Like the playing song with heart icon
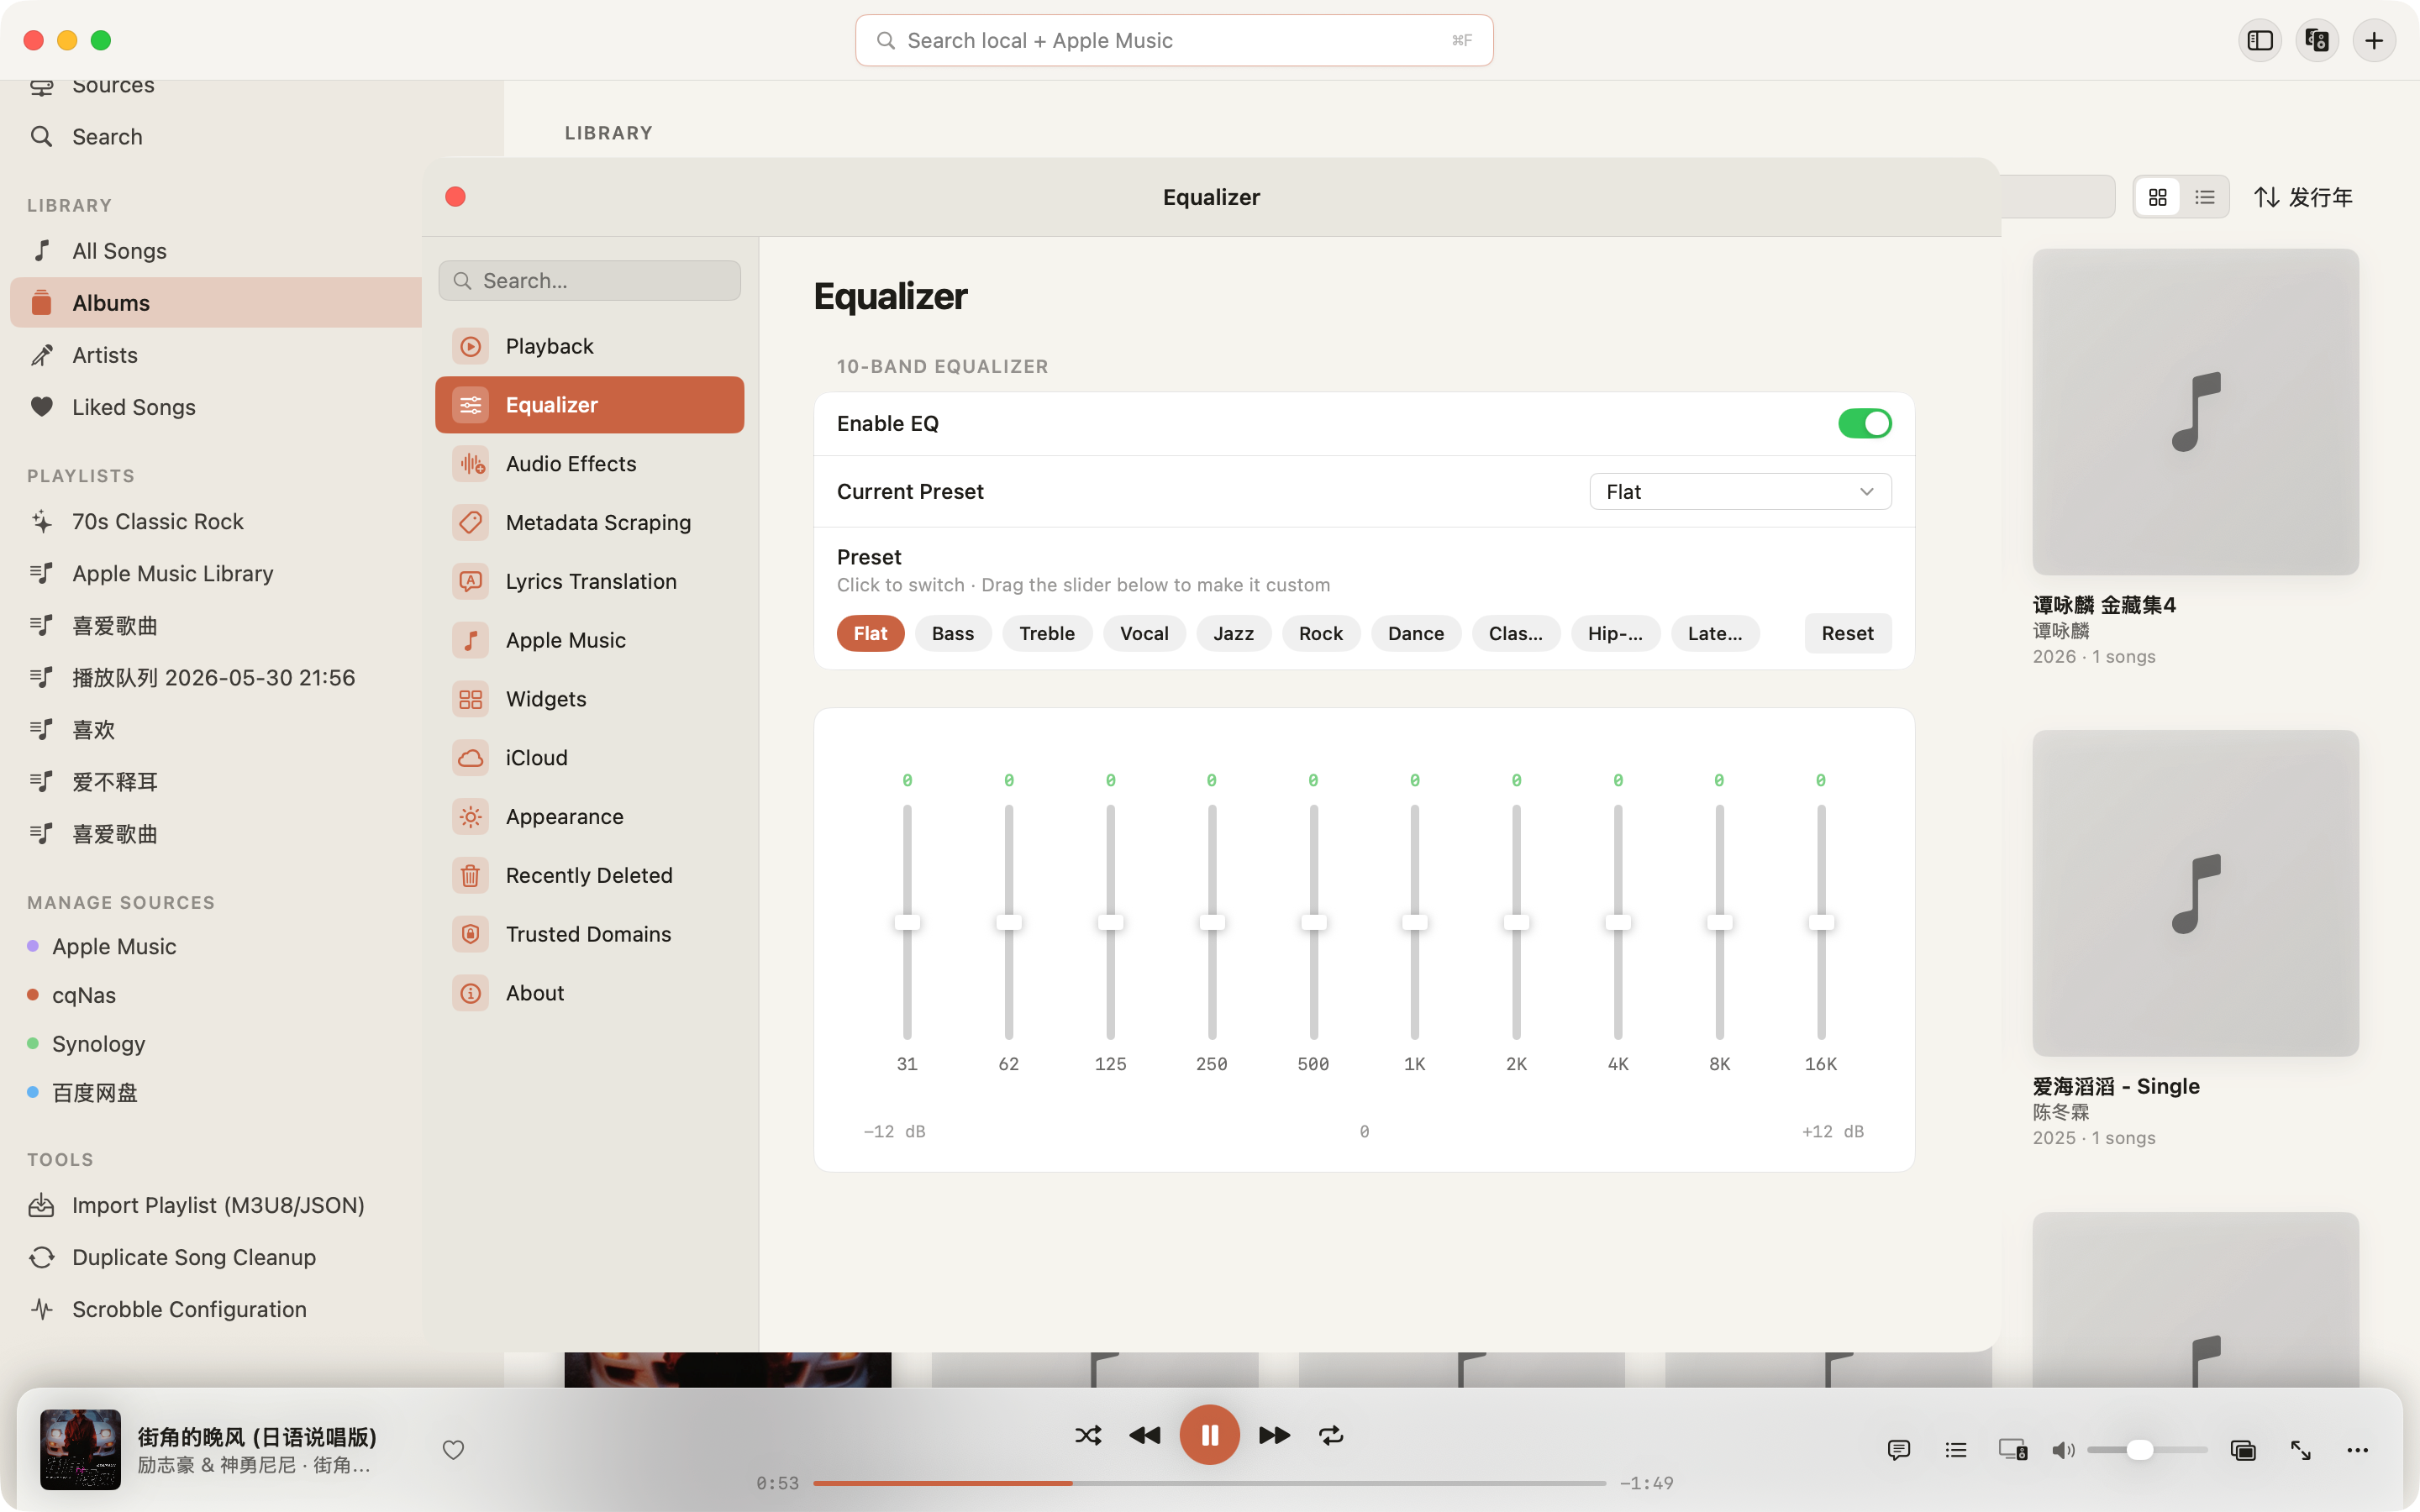Screen dimensions: 2420x1512 453,1449
